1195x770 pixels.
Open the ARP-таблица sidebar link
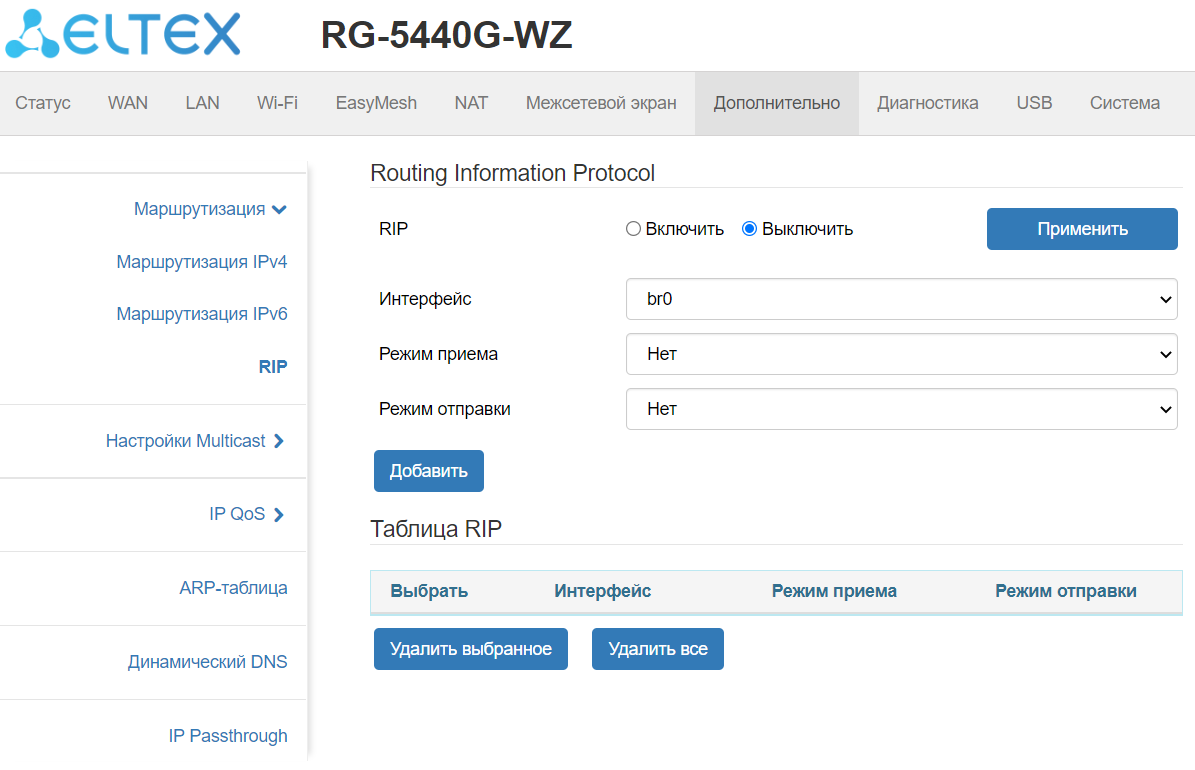tap(233, 588)
